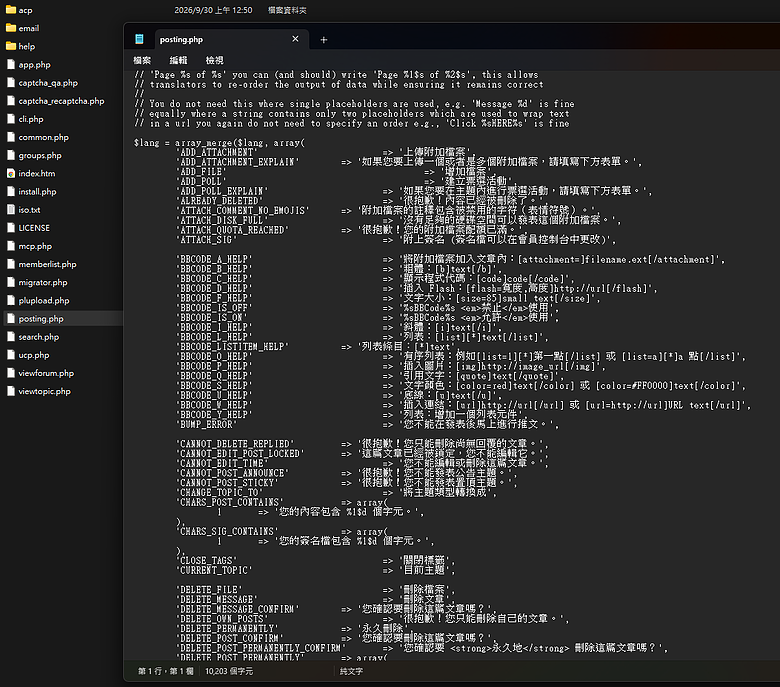
Task: Place cursor on 'CANNOT_DELETE_REPLIED' key
Action: coord(235,444)
